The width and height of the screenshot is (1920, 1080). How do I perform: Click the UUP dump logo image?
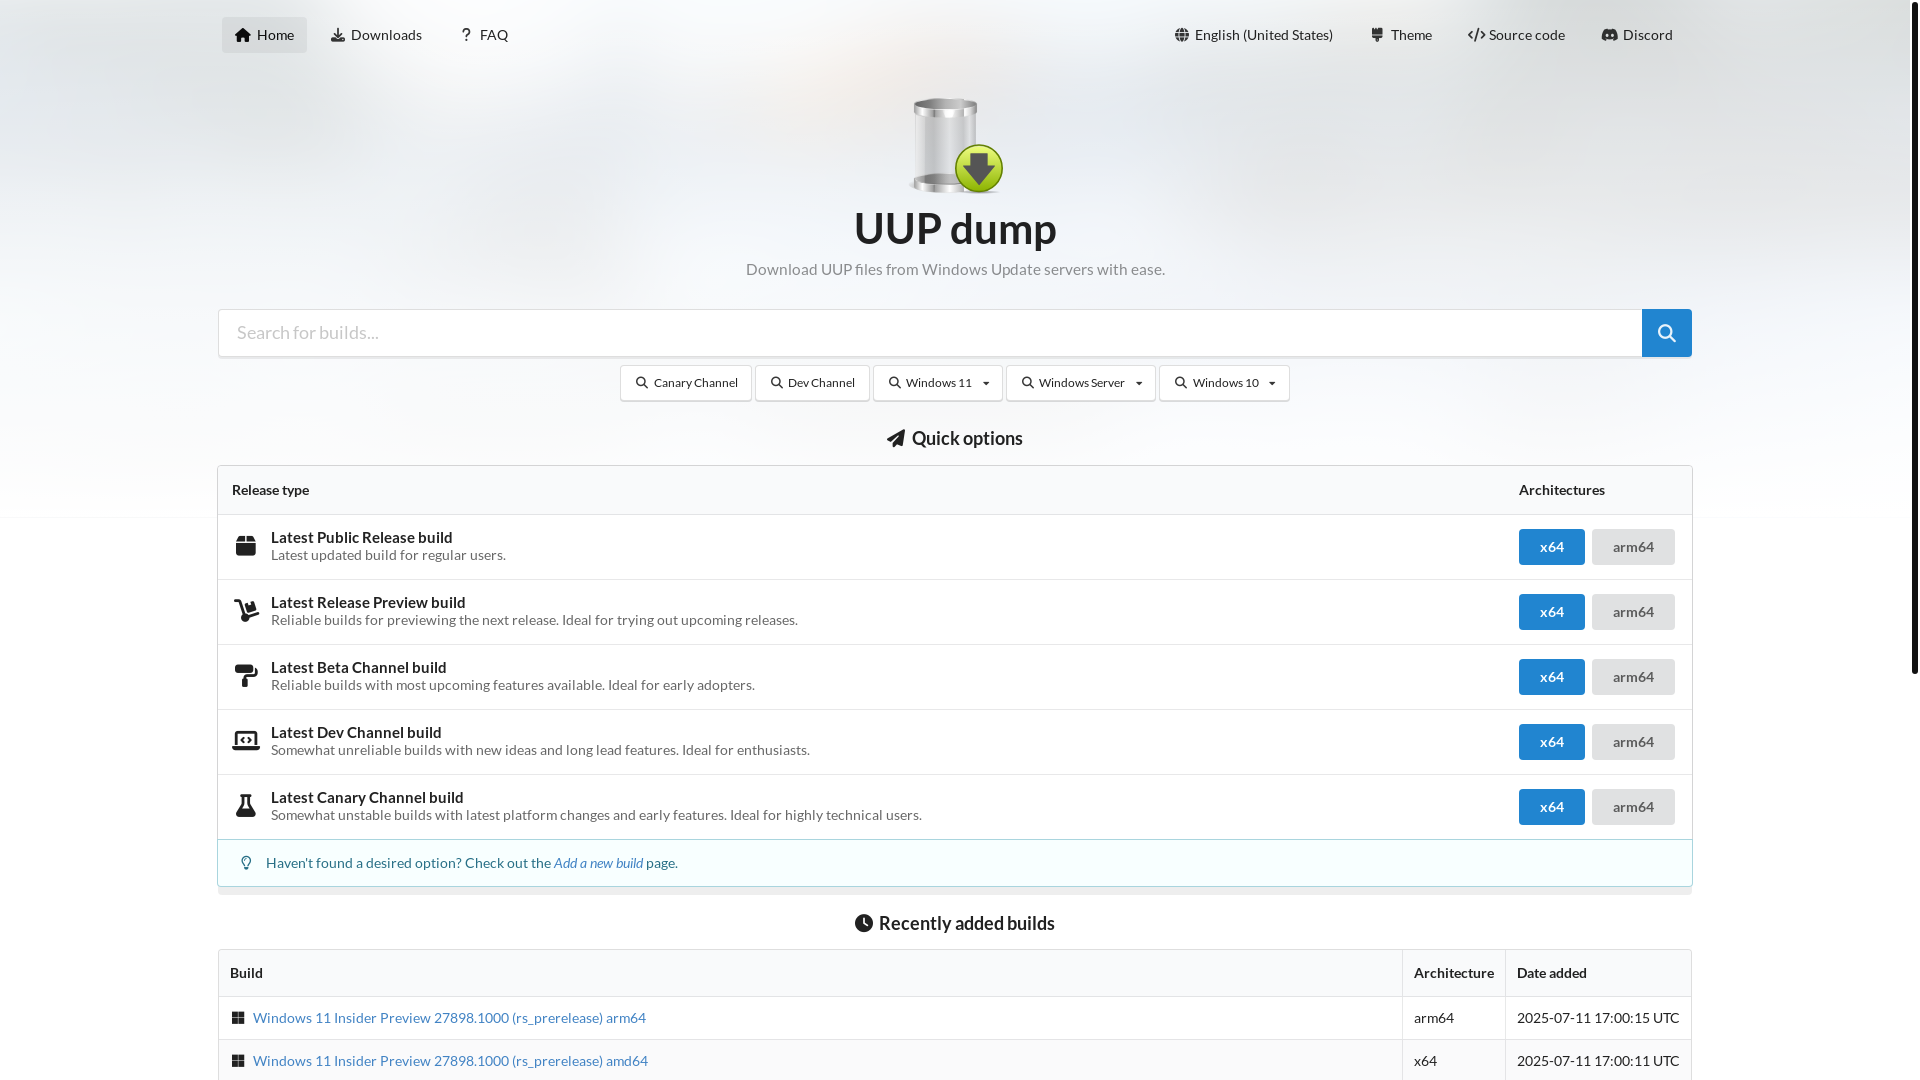(955, 145)
